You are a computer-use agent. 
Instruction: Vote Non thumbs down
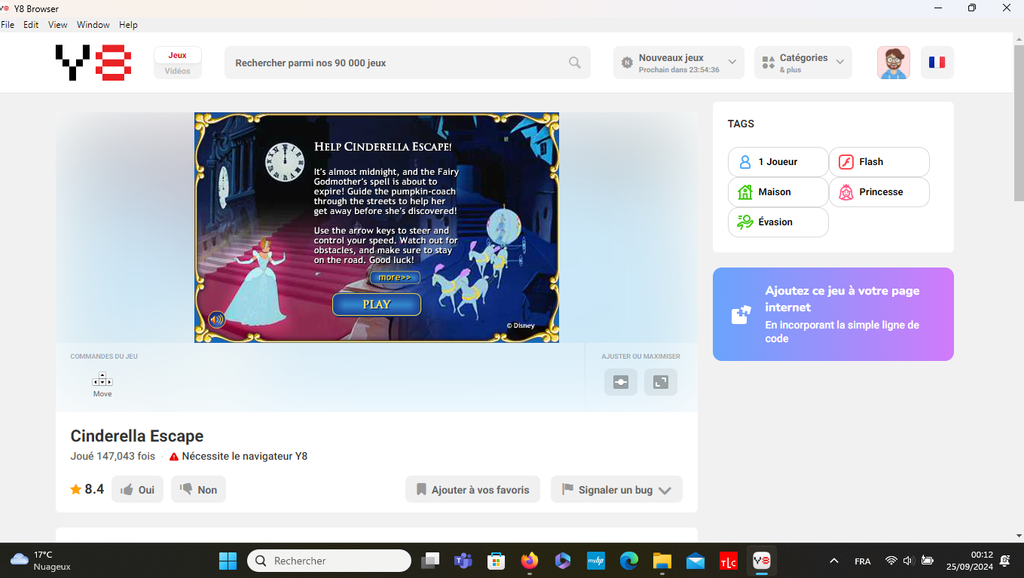coord(198,490)
